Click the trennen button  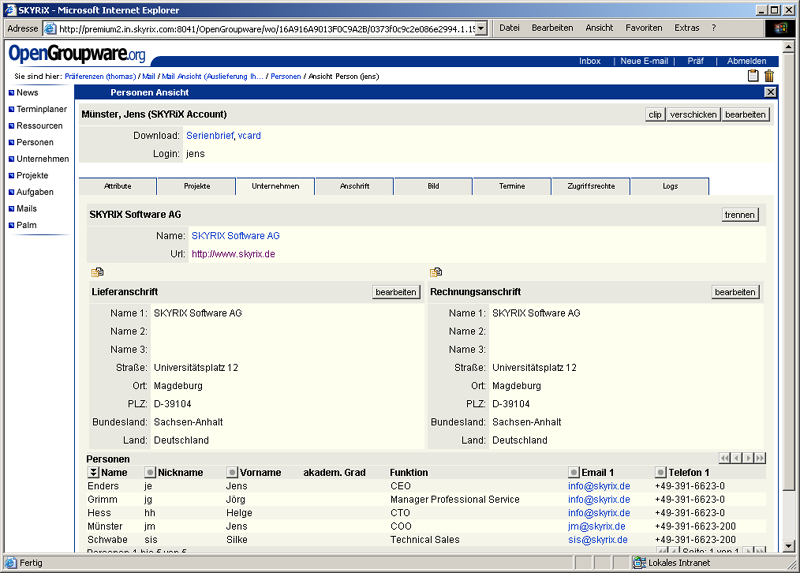pyautogui.click(x=740, y=215)
